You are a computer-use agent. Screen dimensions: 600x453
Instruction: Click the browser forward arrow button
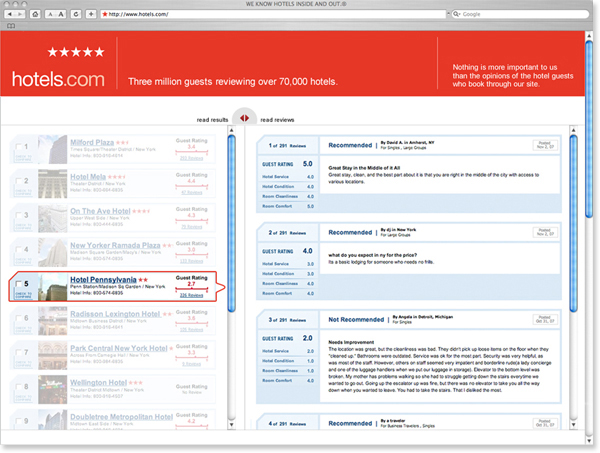21,14
